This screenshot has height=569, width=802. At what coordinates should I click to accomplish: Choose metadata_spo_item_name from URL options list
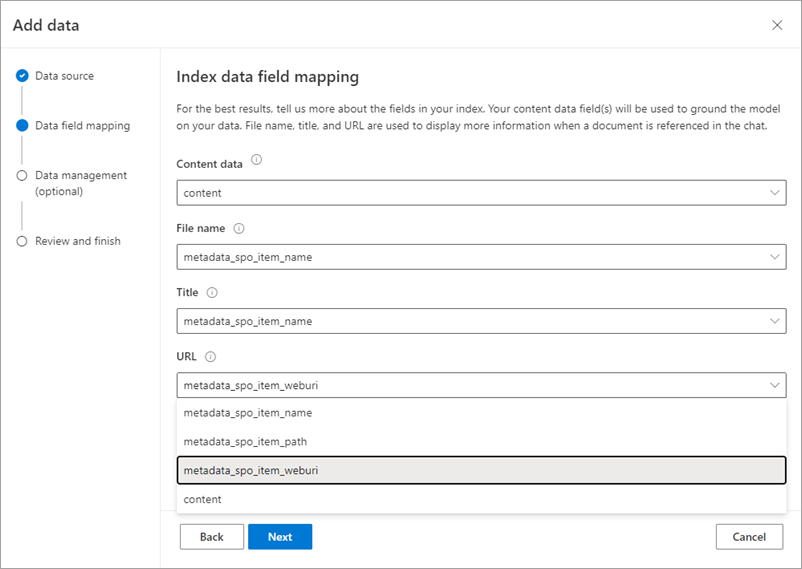247,413
